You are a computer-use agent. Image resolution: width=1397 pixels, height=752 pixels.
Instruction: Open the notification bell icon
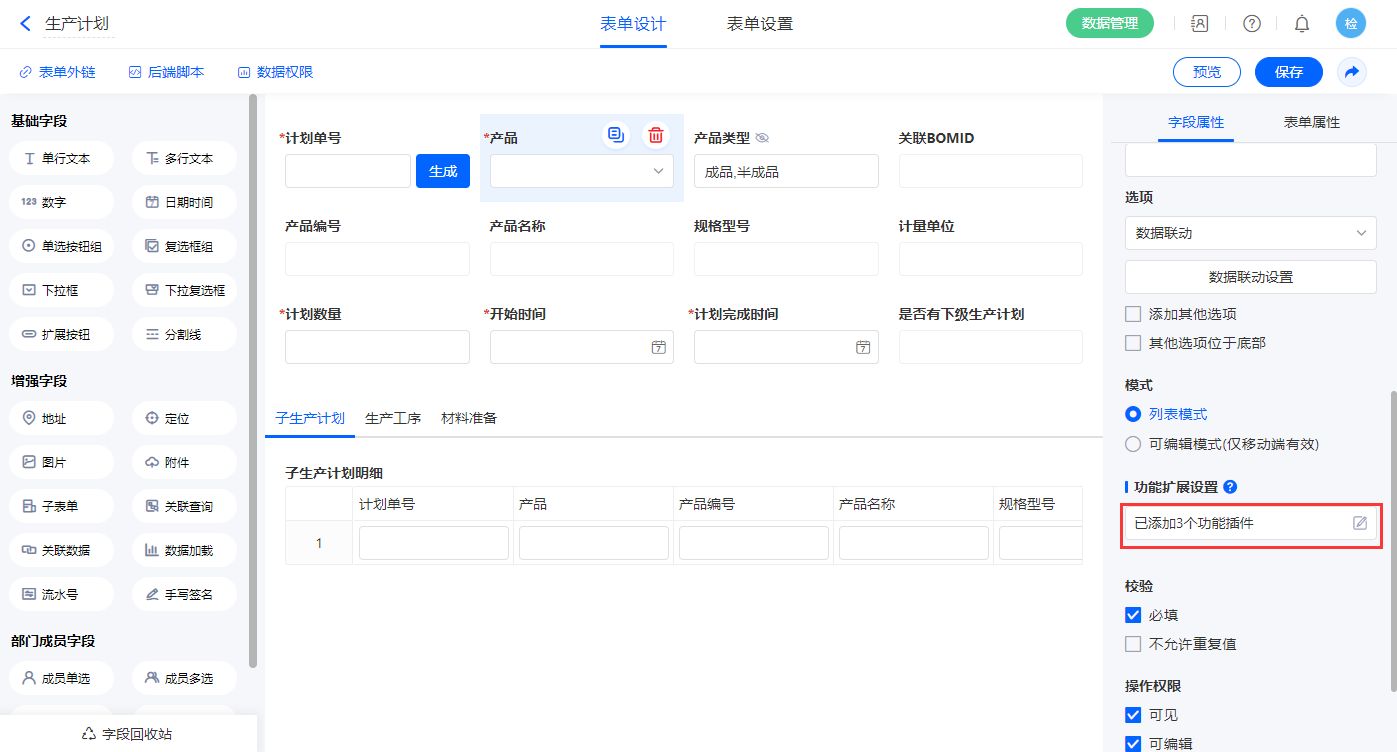coord(1301,24)
